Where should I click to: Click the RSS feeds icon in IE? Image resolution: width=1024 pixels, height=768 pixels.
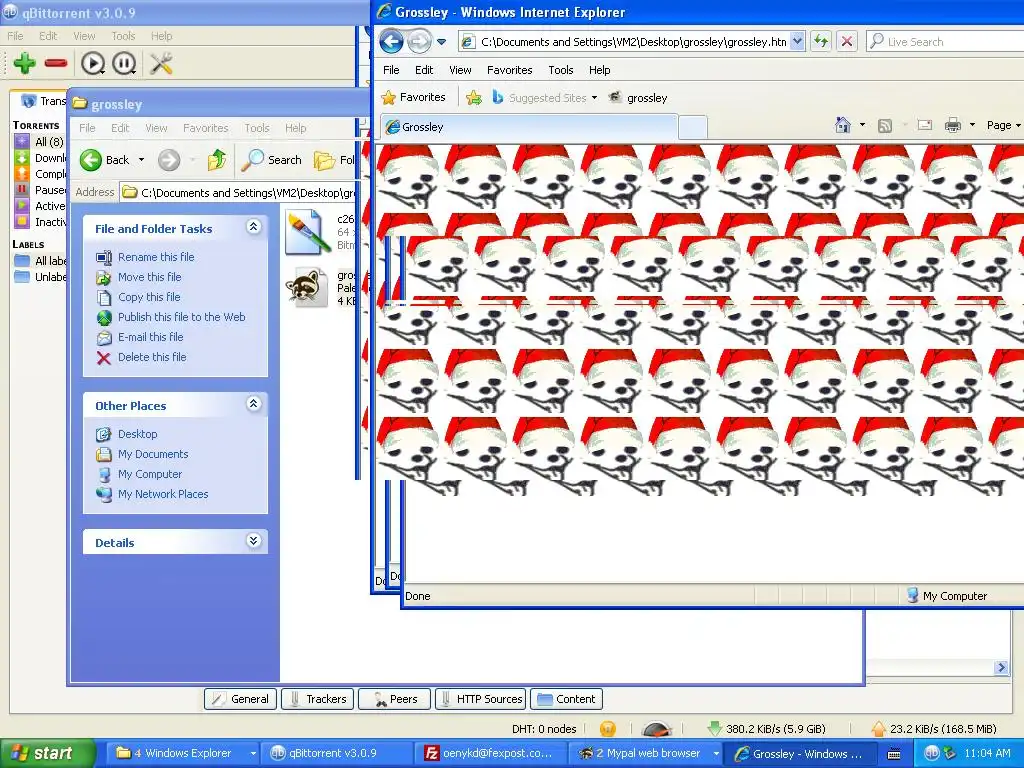tap(885, 125)
